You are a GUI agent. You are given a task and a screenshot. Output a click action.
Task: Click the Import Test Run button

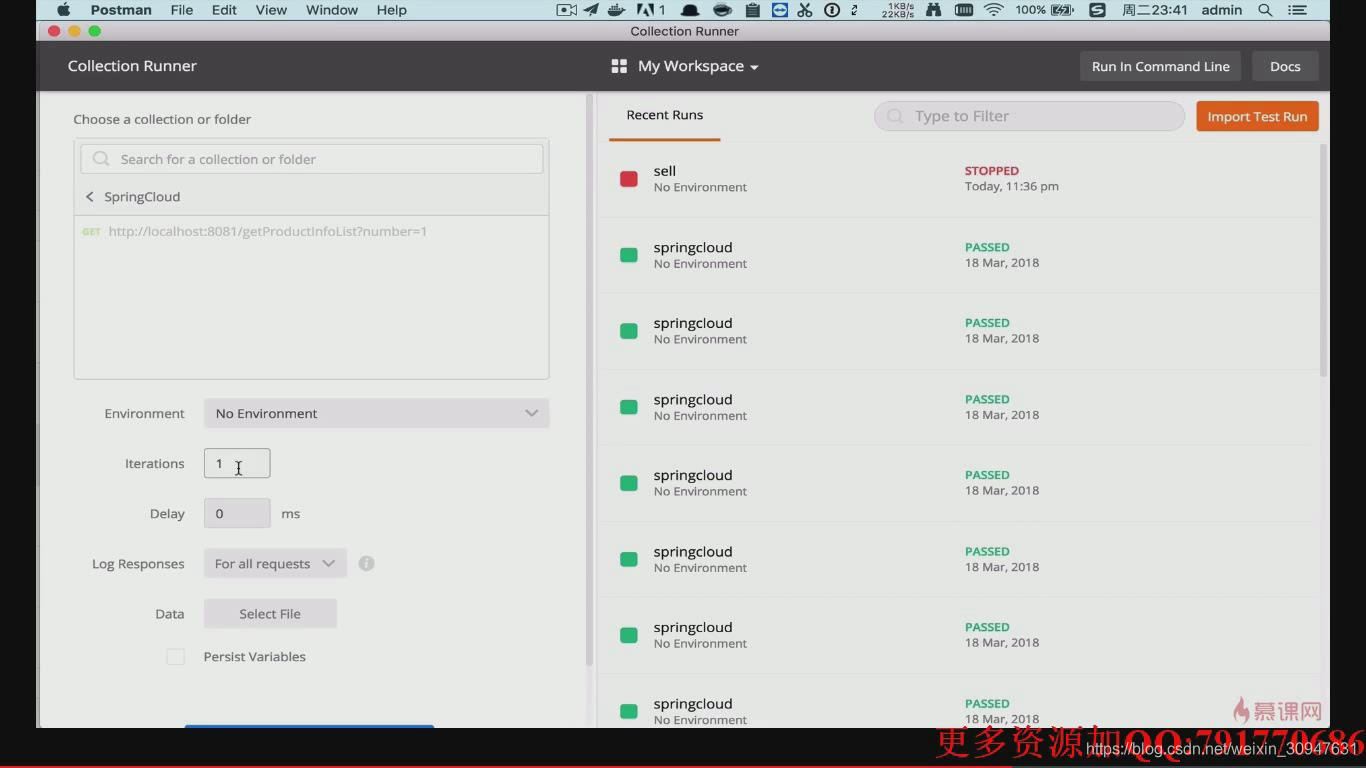point(1257,116)
